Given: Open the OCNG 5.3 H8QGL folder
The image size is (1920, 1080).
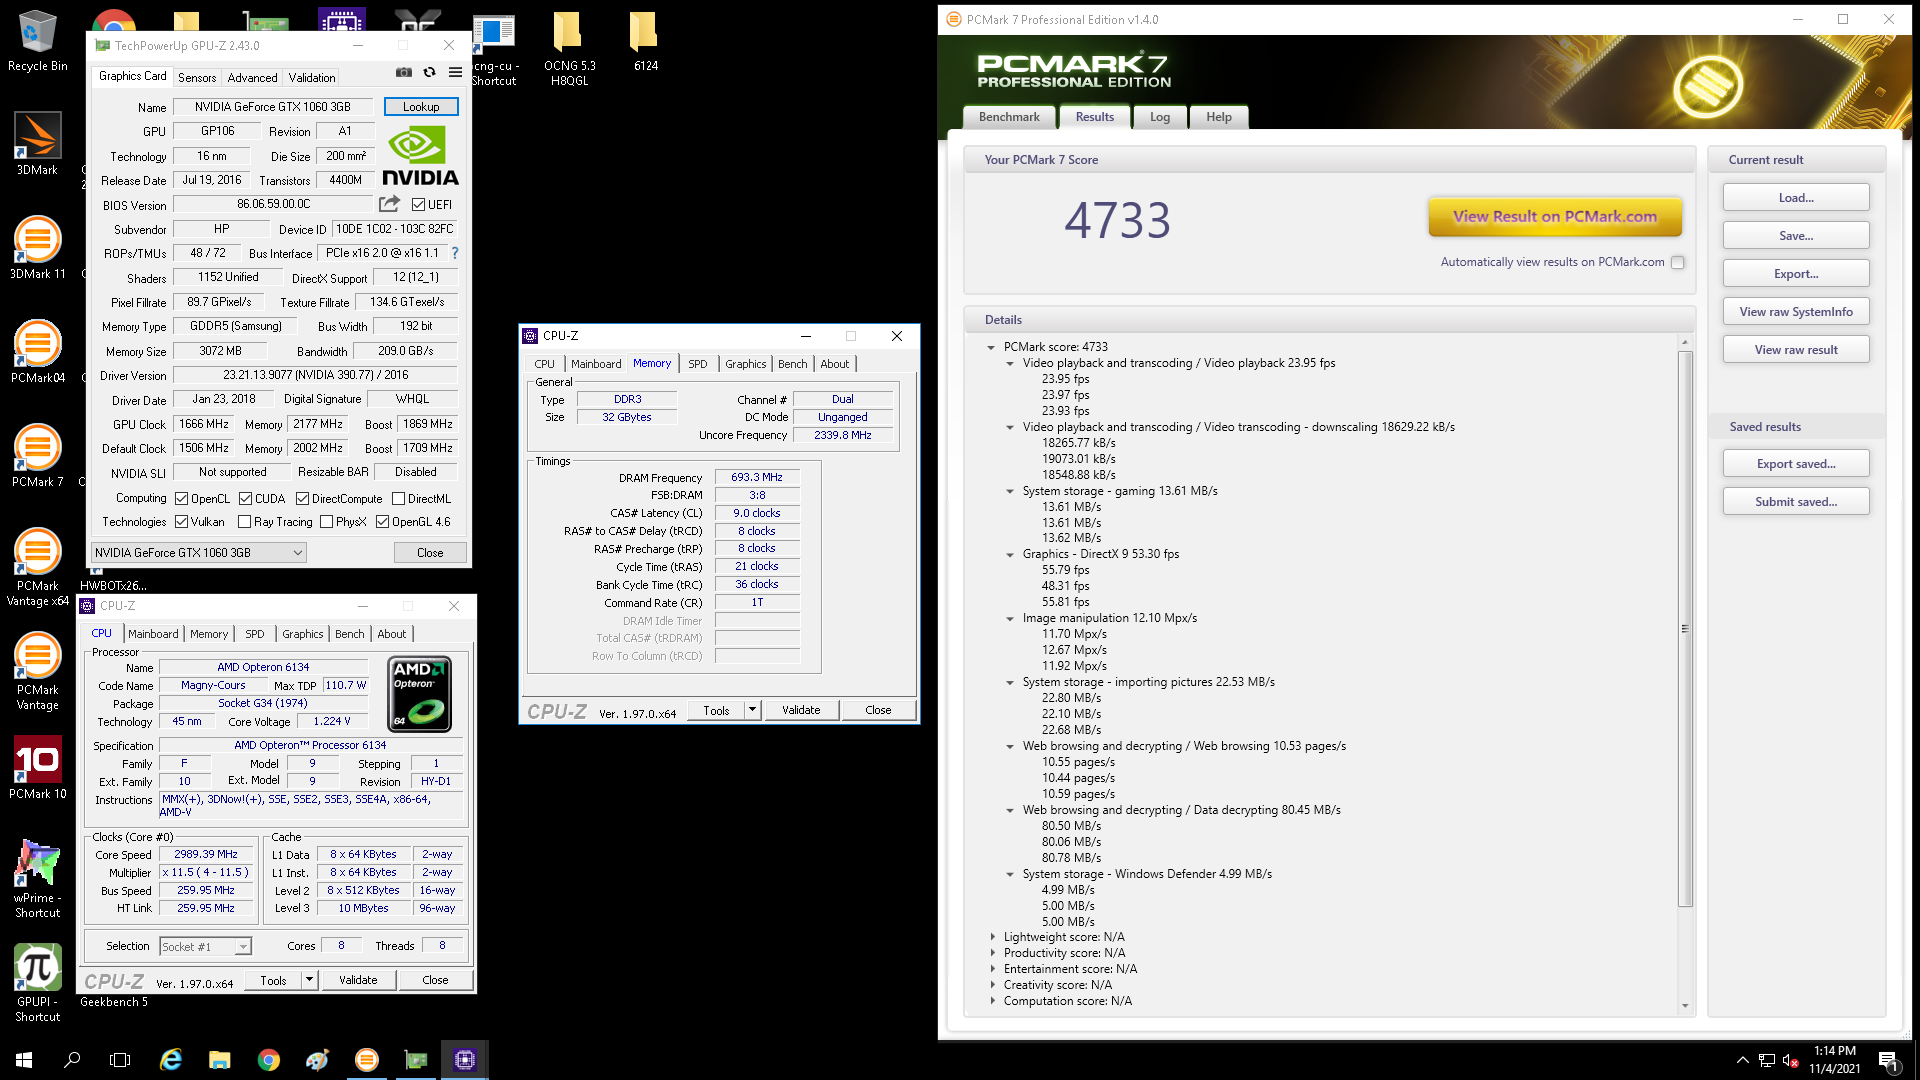Looking at the screenshot, I should (x=569, y=48).
